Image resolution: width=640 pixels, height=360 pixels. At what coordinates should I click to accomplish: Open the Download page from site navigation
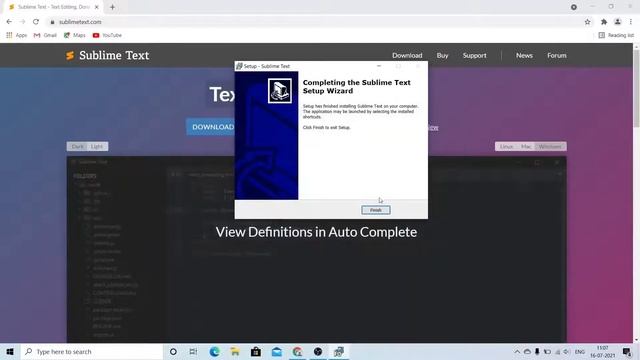click(x=407, y=56)
